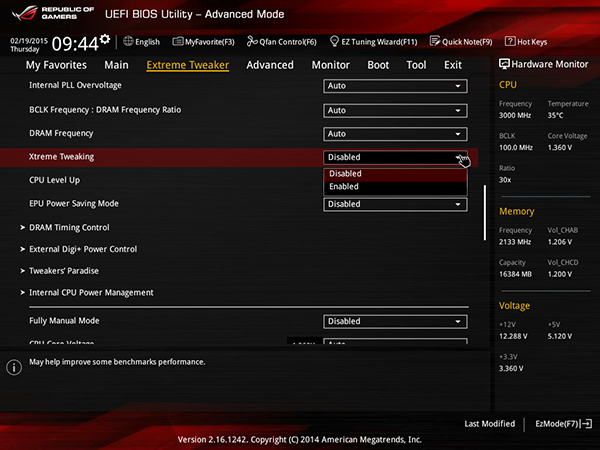This screenshot has width=600, height=450.
Task: Switch to the Main tab
Action: coord(116,65)
